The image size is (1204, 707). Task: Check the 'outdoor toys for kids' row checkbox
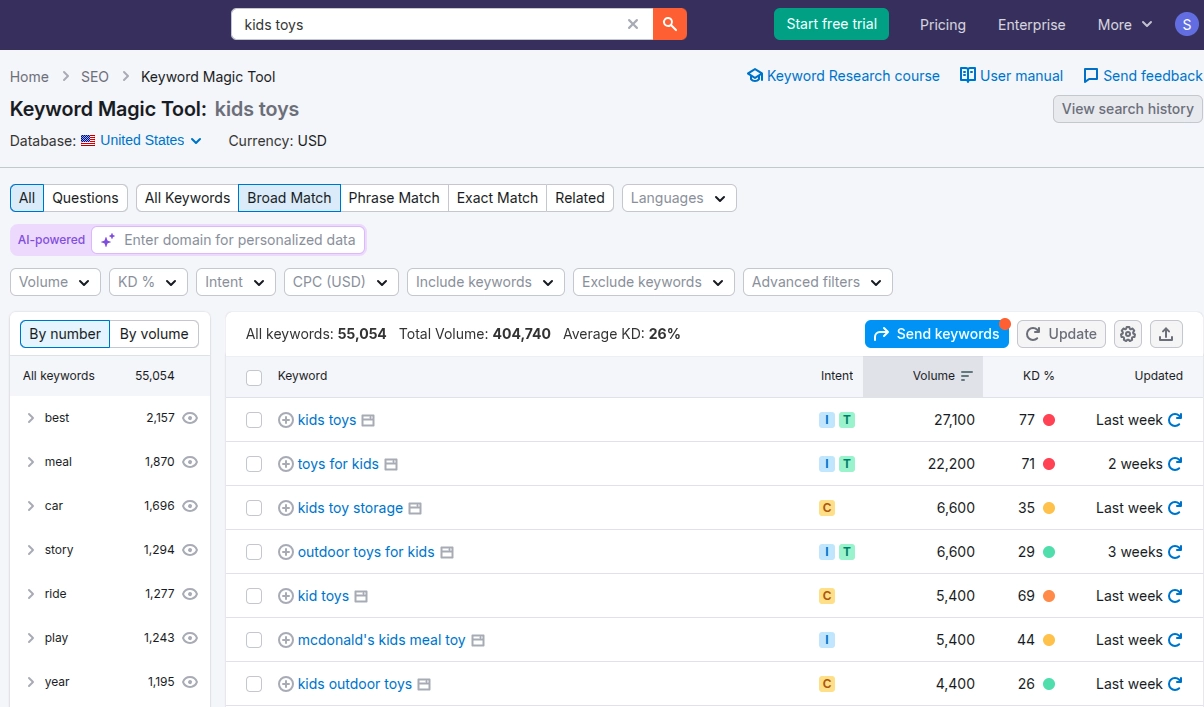click(x=254, y=552)
